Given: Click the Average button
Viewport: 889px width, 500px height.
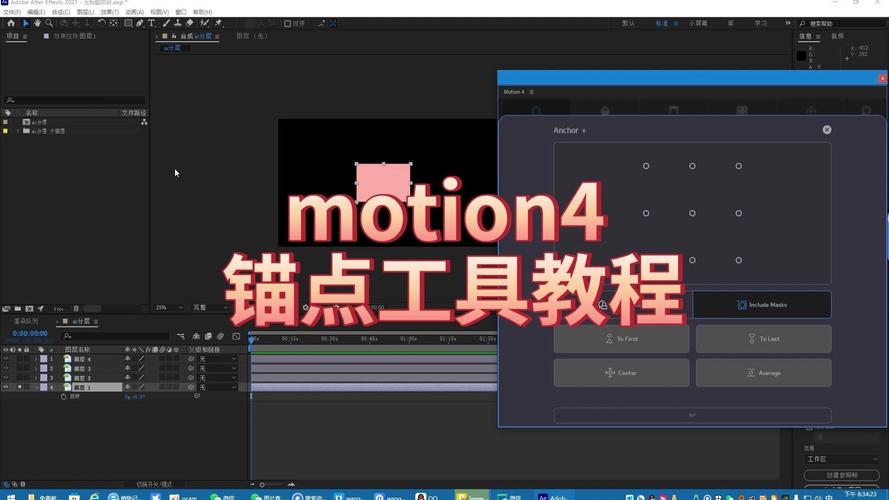Looking at the screenshot, I should [764, 373].
